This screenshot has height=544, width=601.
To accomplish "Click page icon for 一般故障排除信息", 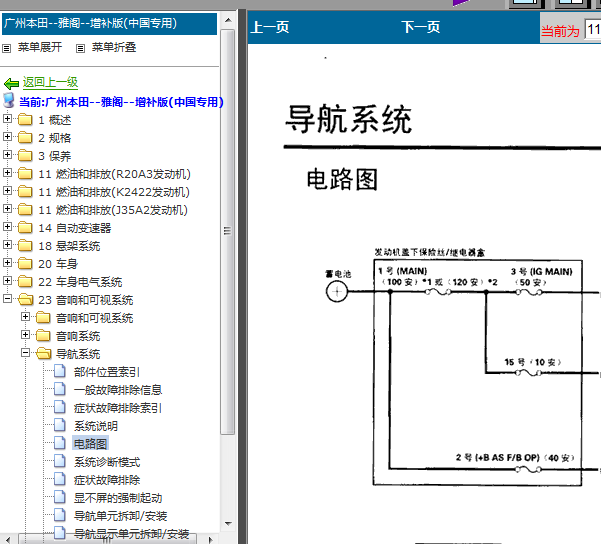I will [60, 389].
